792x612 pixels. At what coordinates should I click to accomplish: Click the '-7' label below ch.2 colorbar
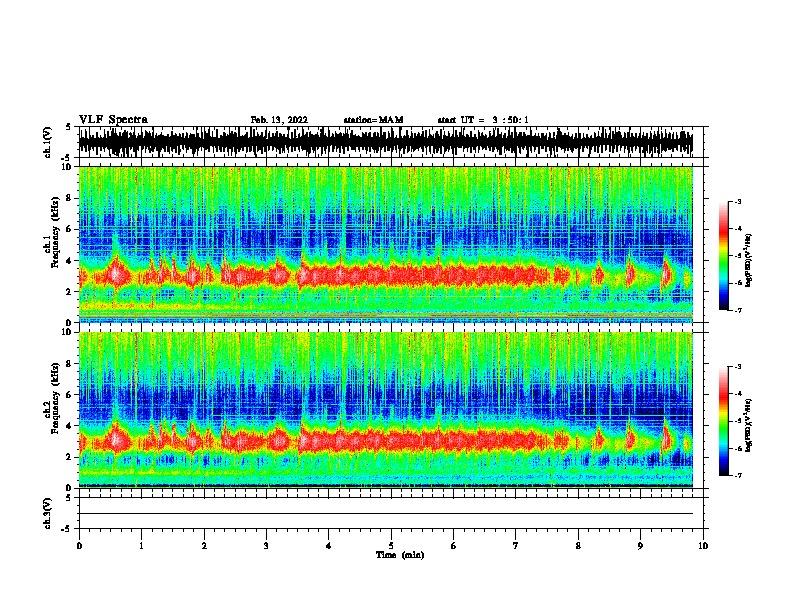[737, 475]
